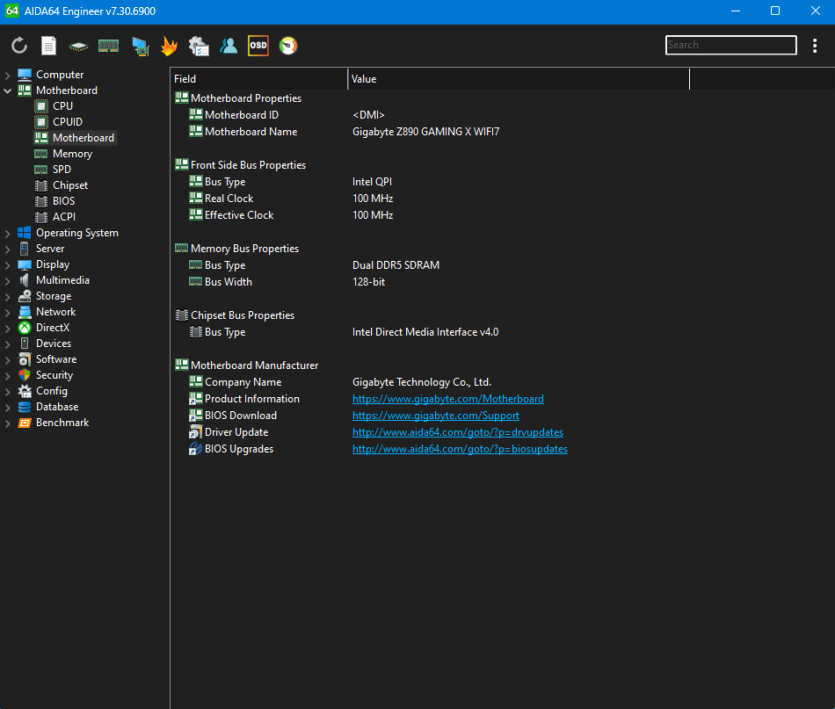The height and width of the screenshot is (709, 835).
Task: Click the Storage icon in tree
Action: [x=24, y=296]
